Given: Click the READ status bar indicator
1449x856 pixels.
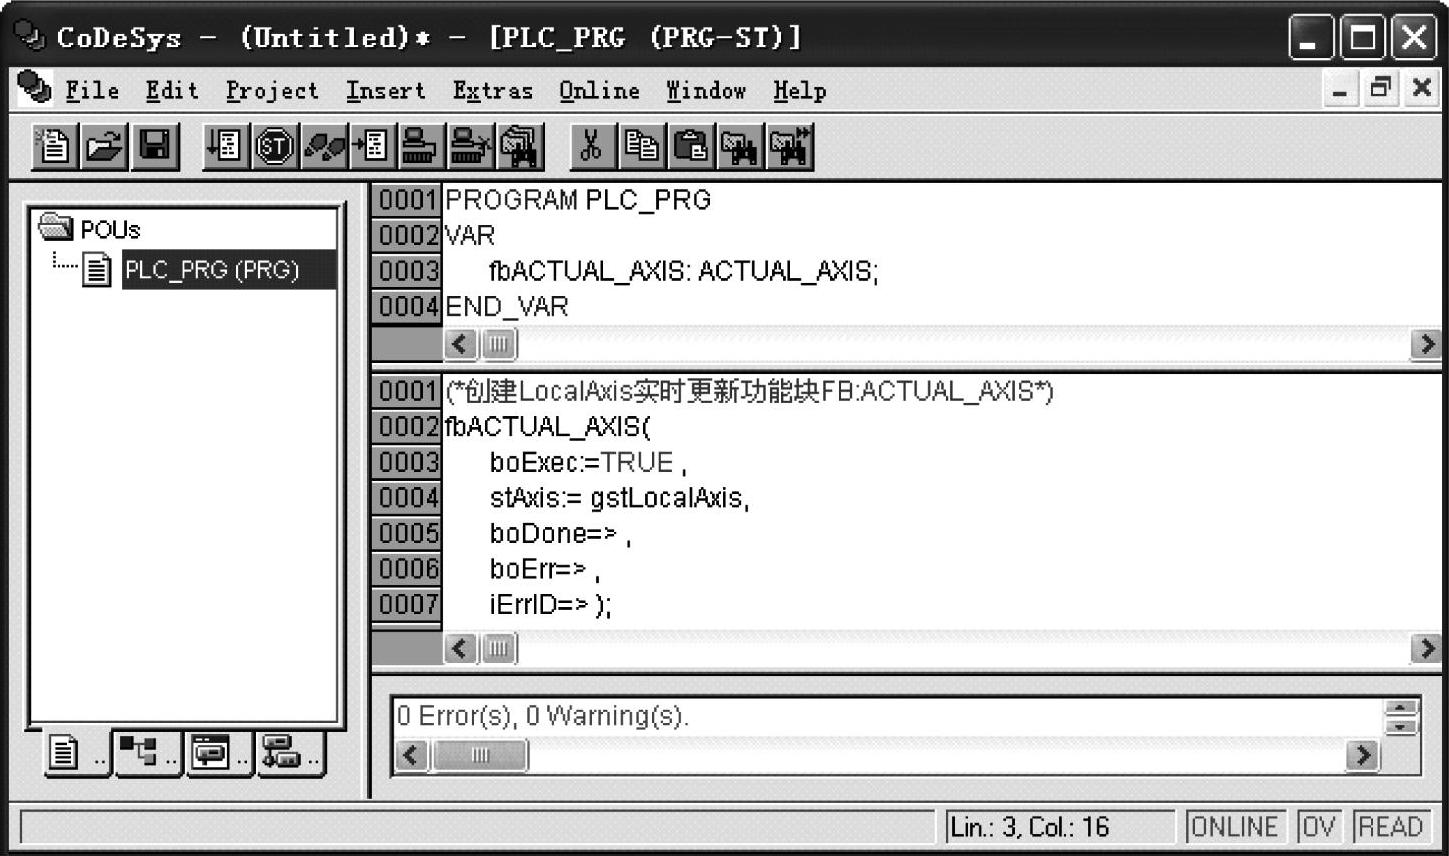Looking at the screenshot, I should (1390, 827).
